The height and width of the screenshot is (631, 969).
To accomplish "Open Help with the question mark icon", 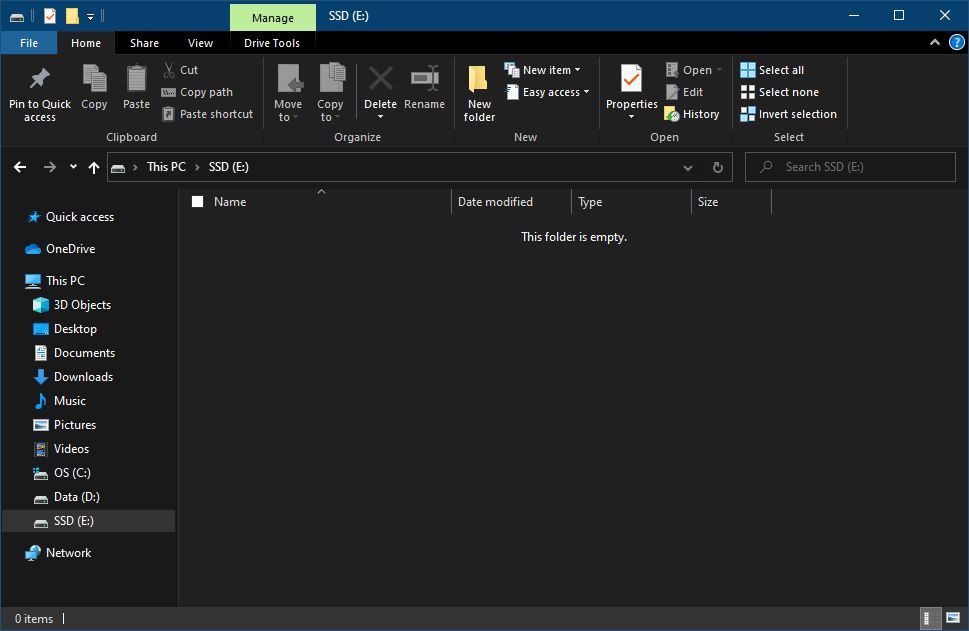I will coord(956,43).
